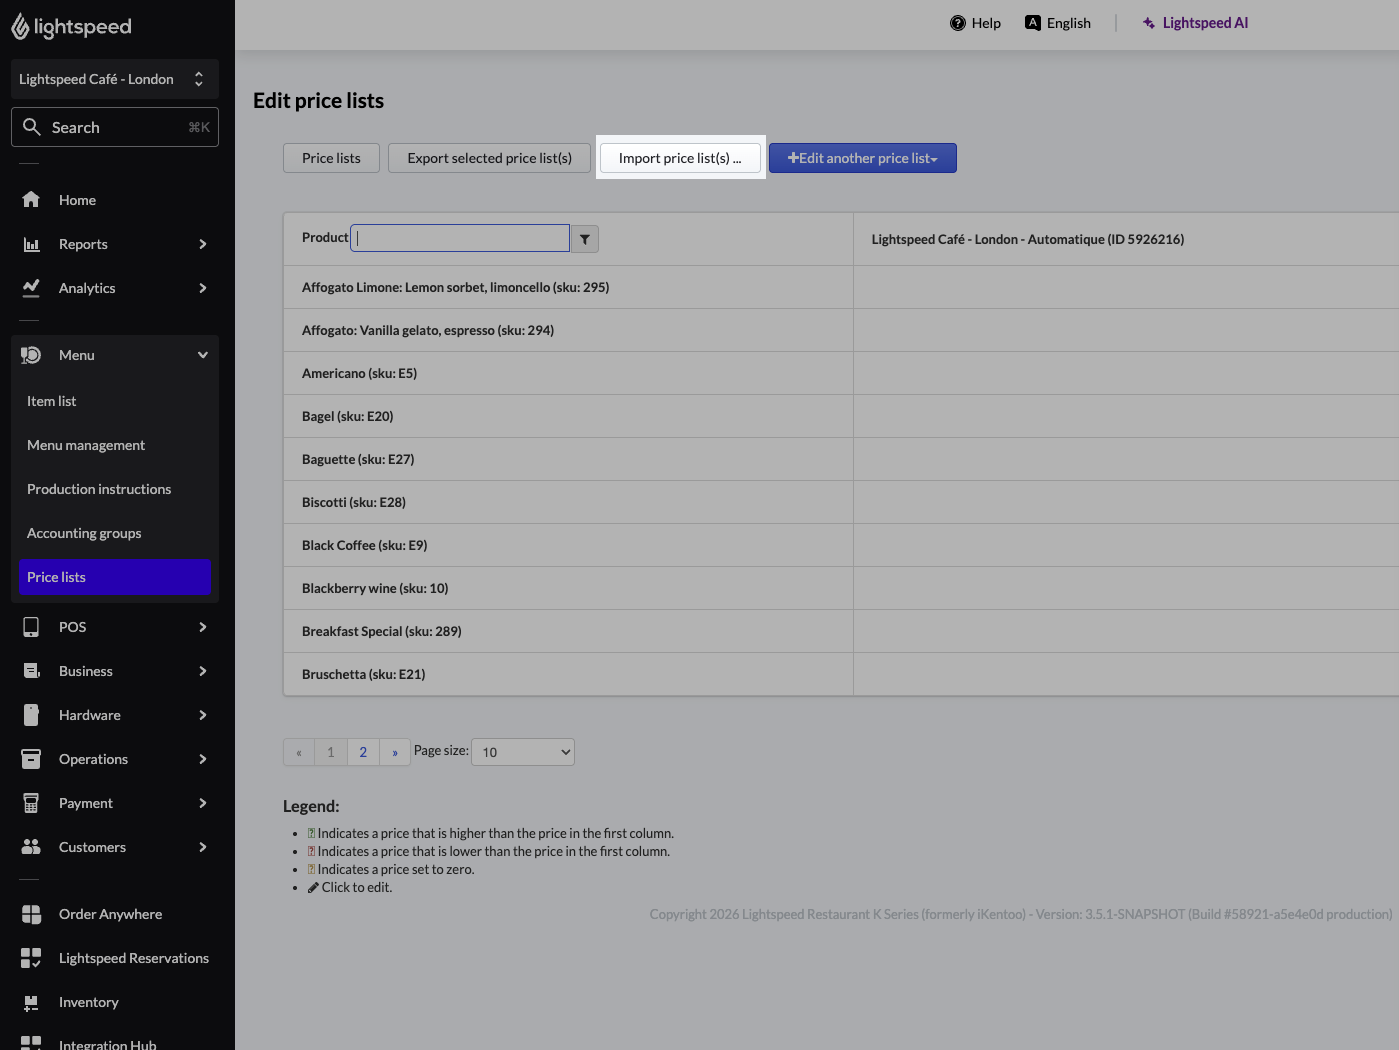This screenshot has width=1399, height=1050.
Task: Expand the Hardware submenu chevron
Action: (x=203, y=715)
